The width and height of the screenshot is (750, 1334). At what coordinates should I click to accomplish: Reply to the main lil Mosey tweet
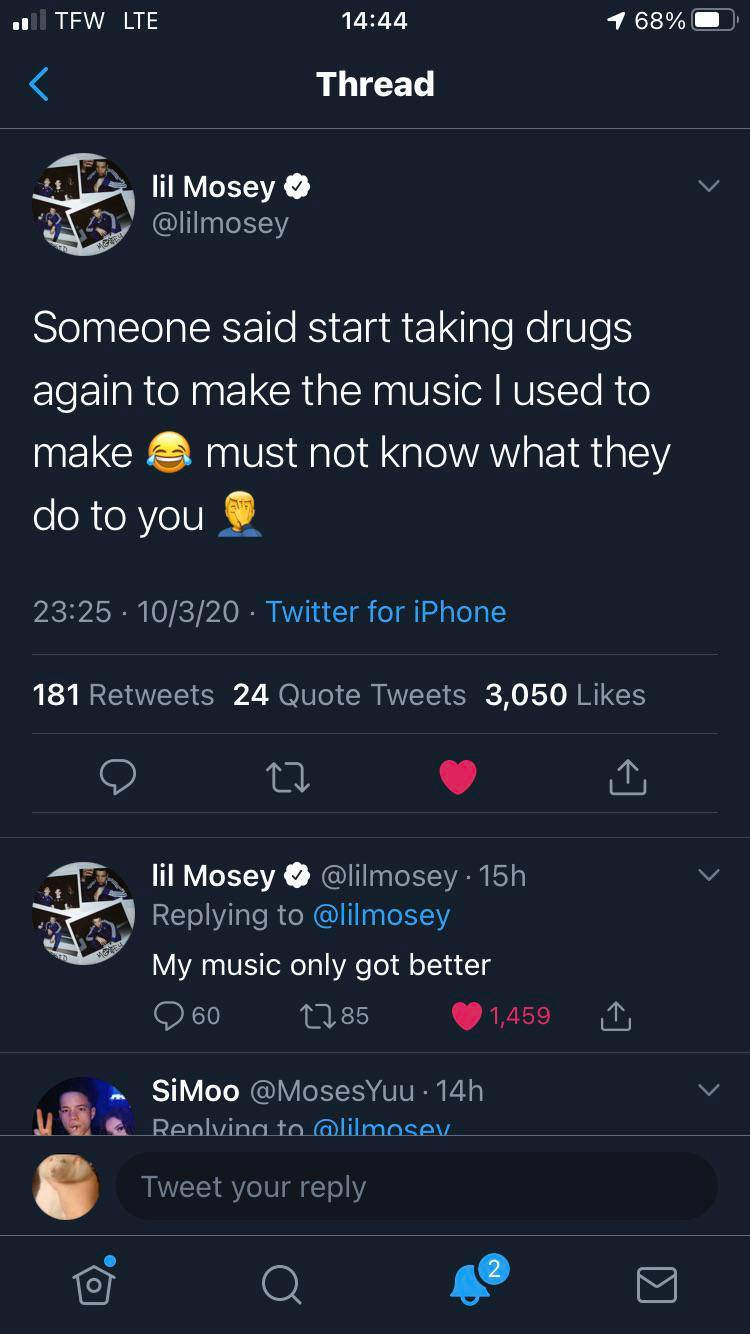point(117,777)
